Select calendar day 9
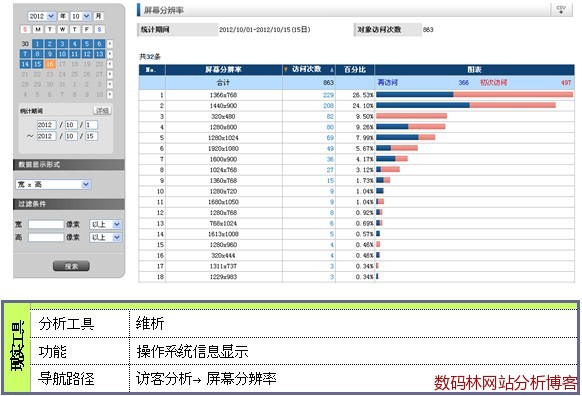582x396 pixels. (x=50, y=54)
